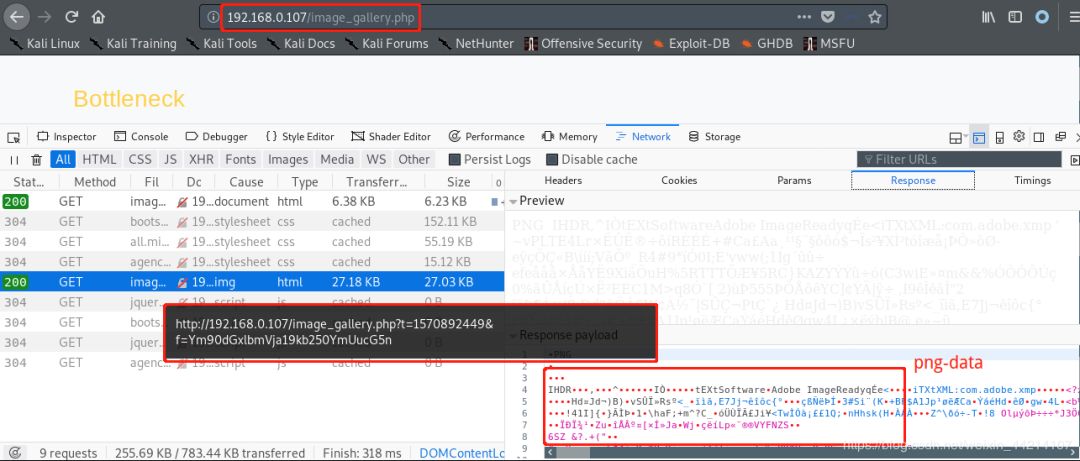Click the filter funnel icon in Filter URLs
Viewport: 1080px width, 461px height.
tap(869, 160)
